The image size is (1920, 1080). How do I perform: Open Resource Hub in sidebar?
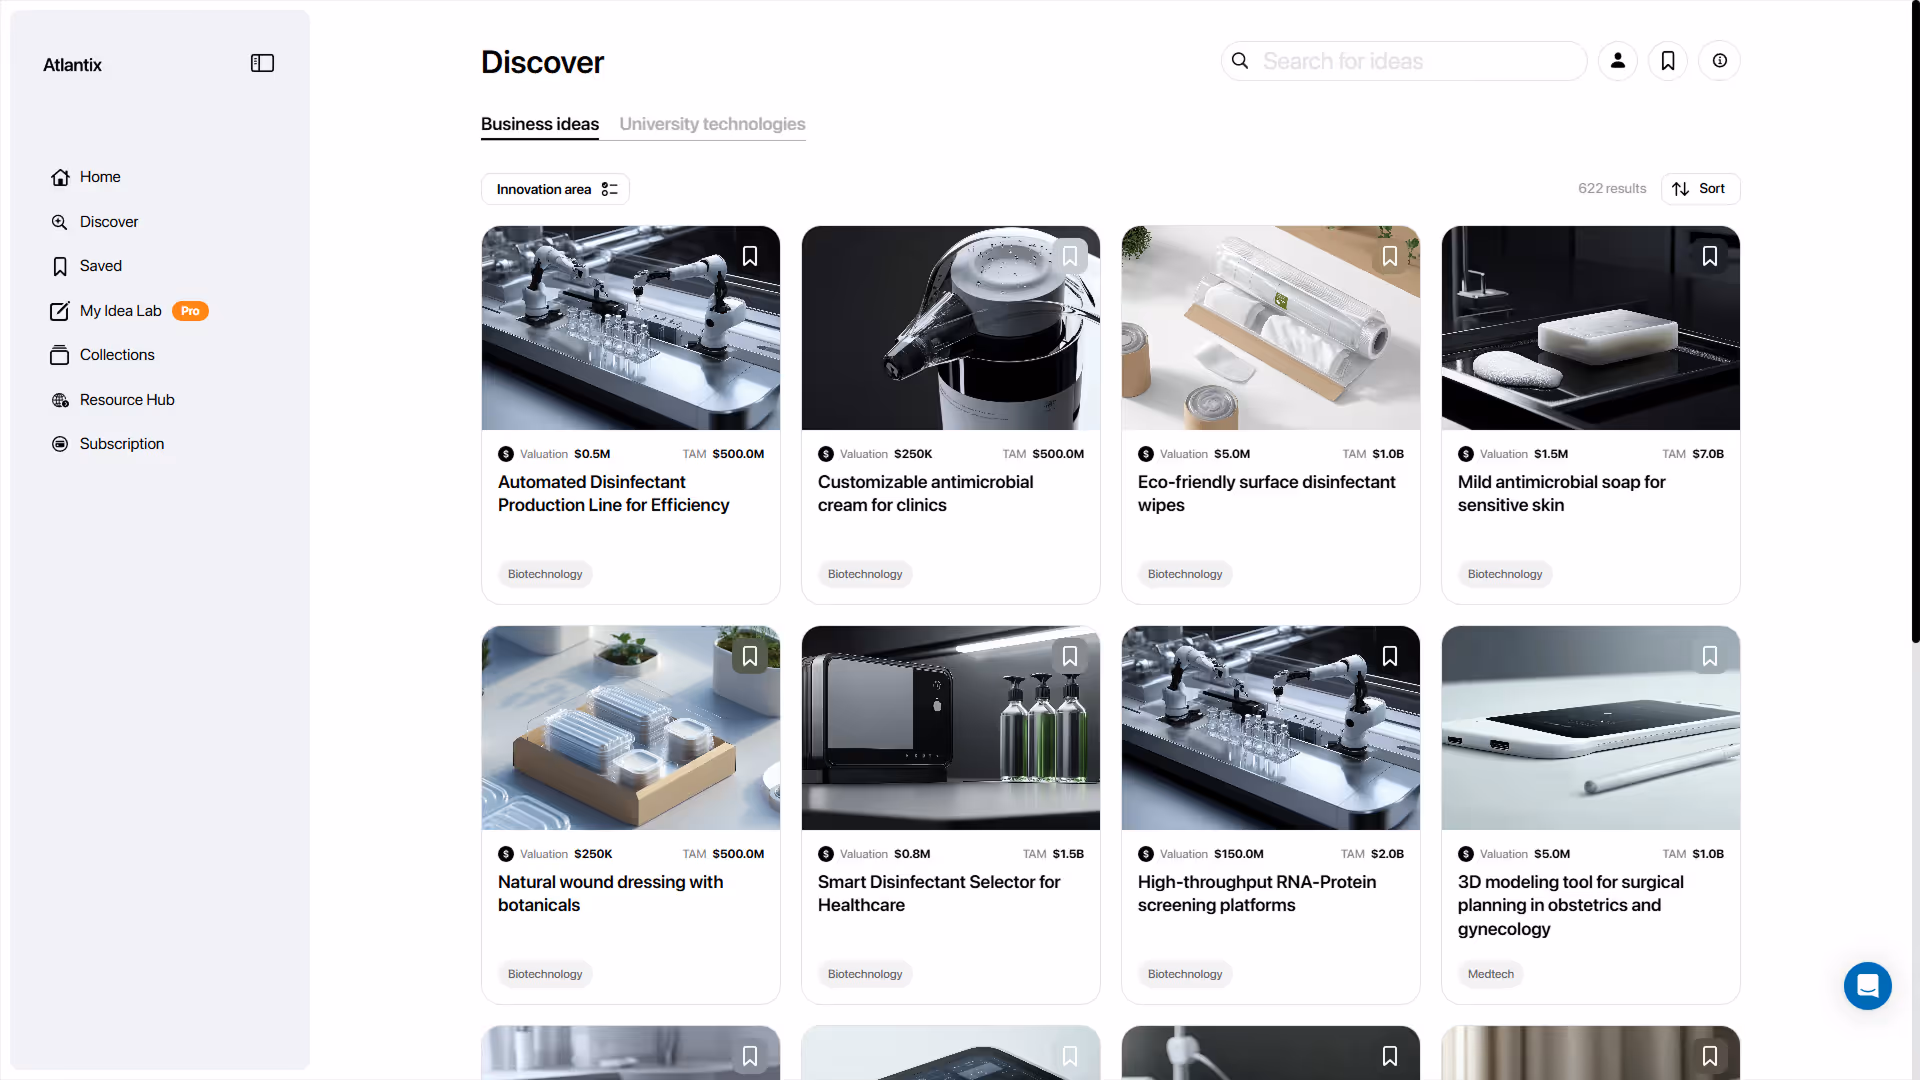(x=127, y=400)
